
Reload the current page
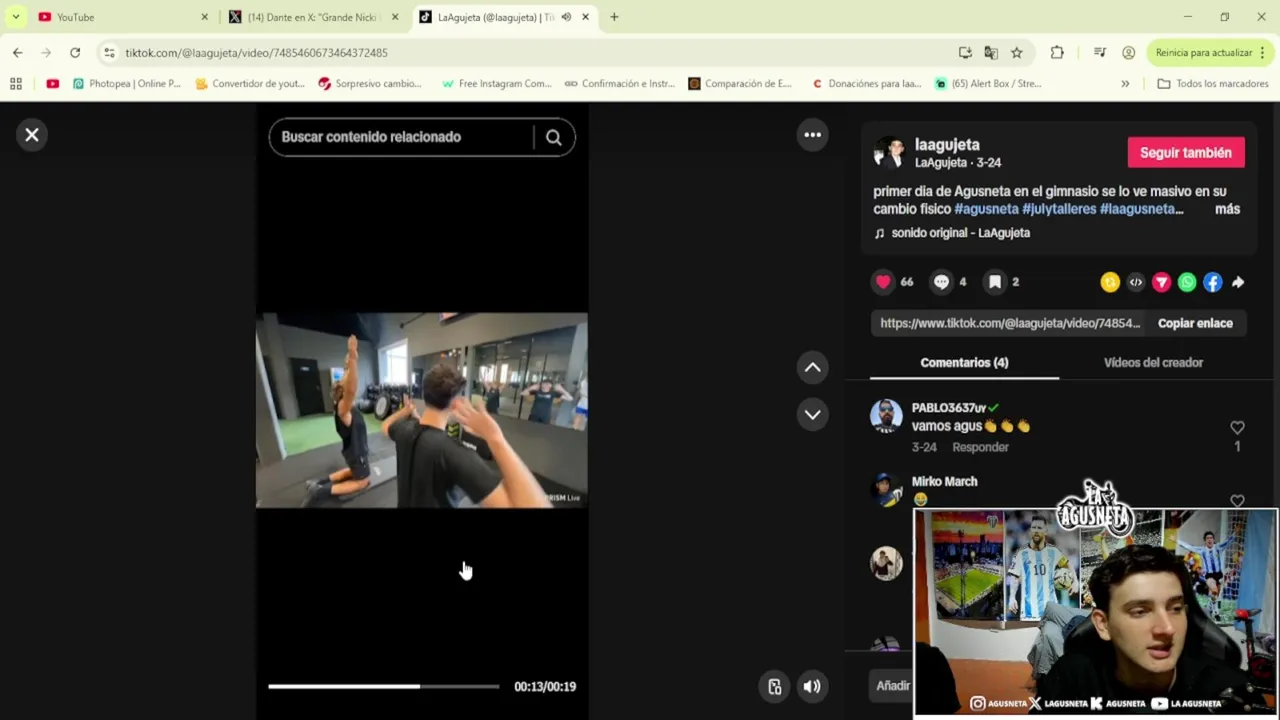75,53
